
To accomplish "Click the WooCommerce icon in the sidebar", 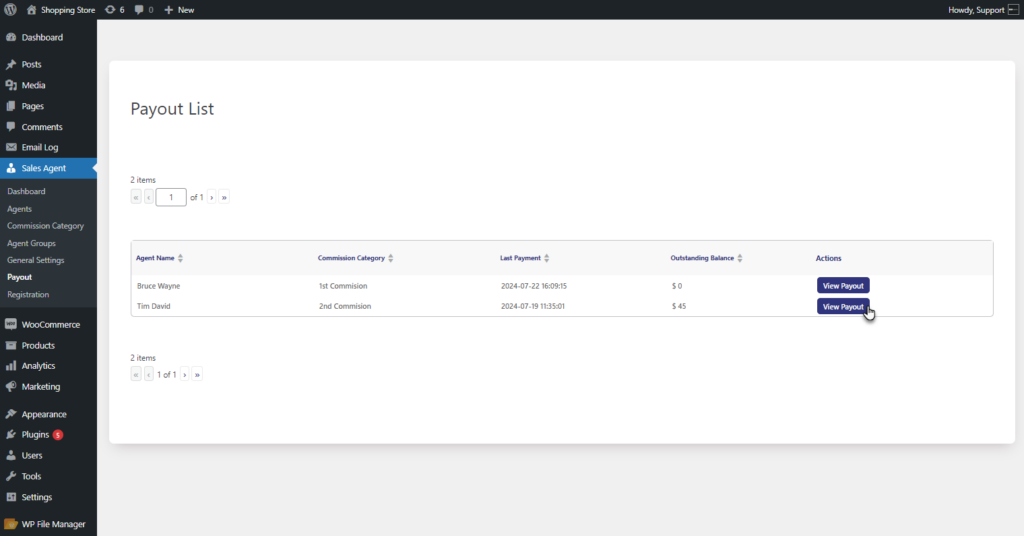I will tap(11, 324).
